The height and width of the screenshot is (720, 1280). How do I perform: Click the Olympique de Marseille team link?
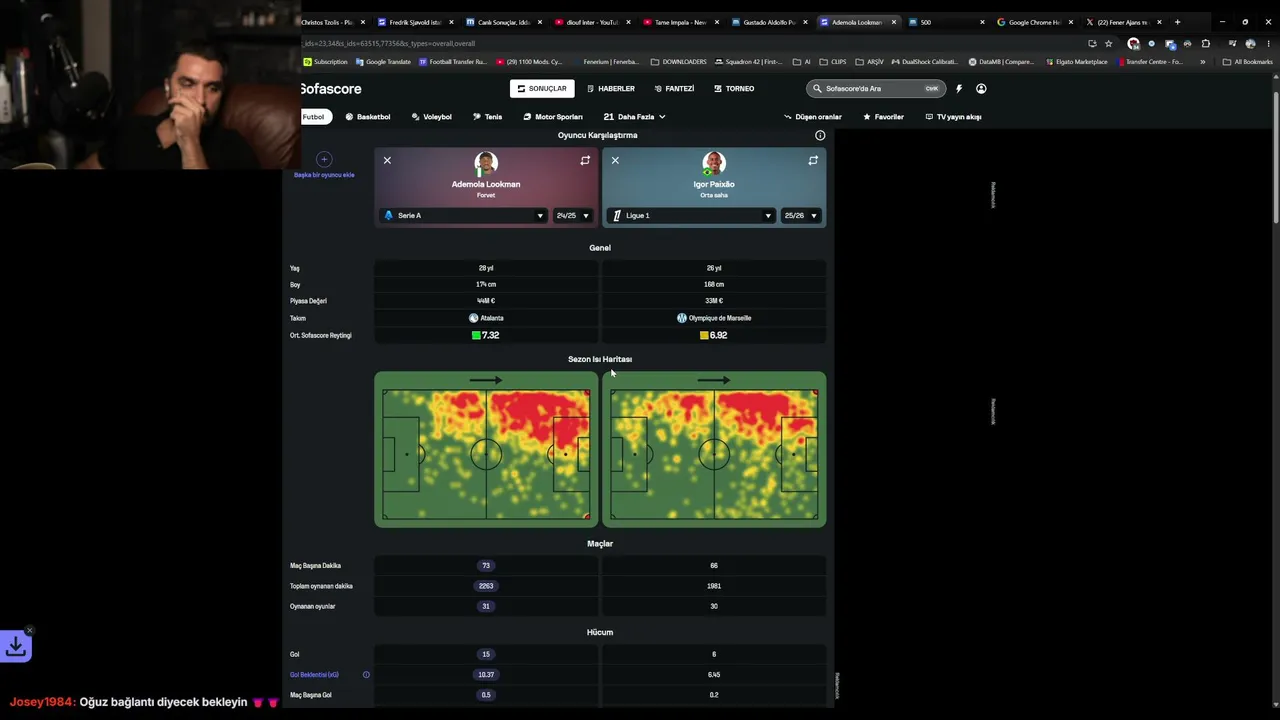(714, 318)
